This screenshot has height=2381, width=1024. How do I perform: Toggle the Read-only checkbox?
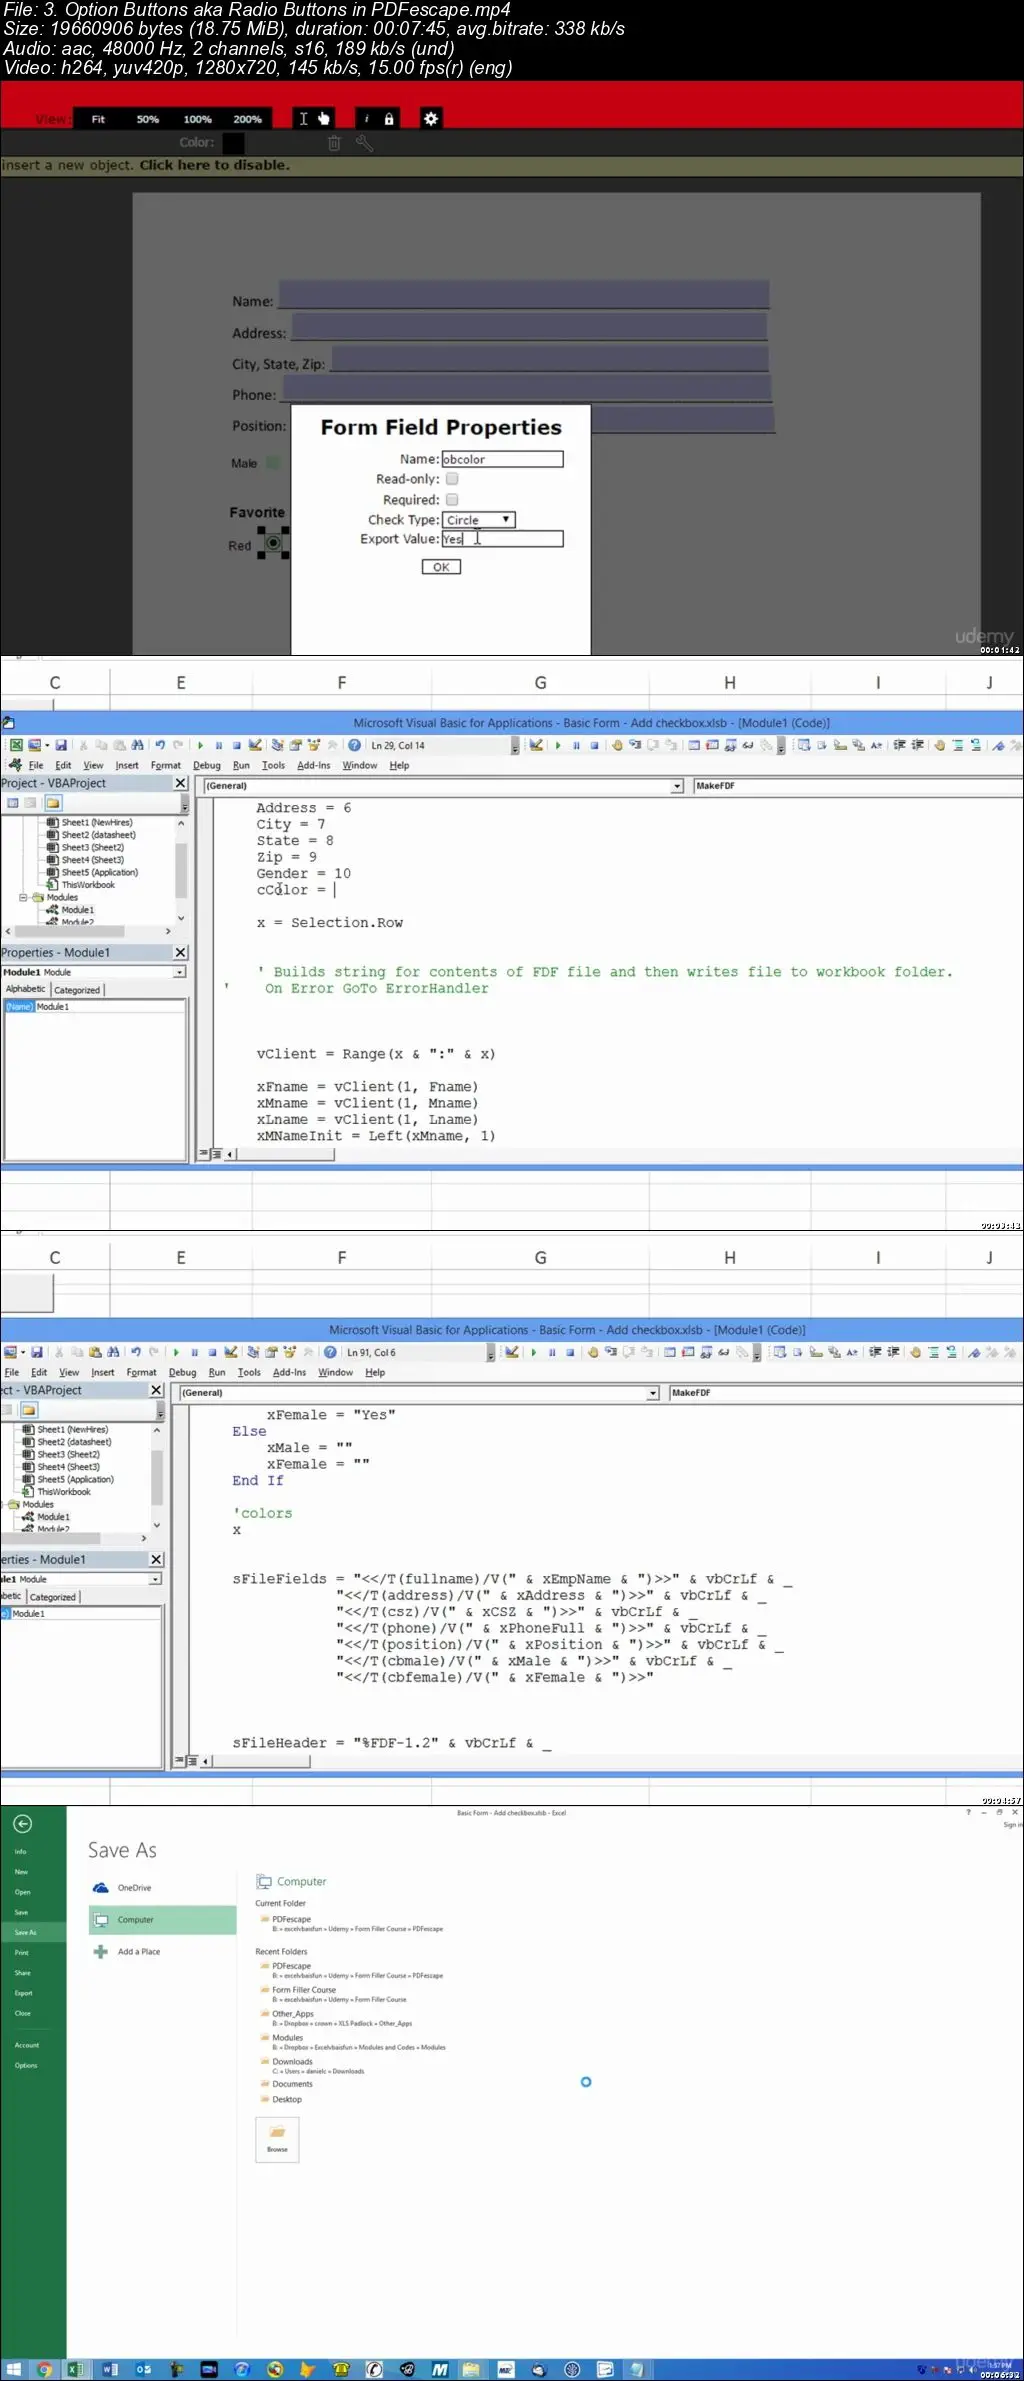coord(452,479)
